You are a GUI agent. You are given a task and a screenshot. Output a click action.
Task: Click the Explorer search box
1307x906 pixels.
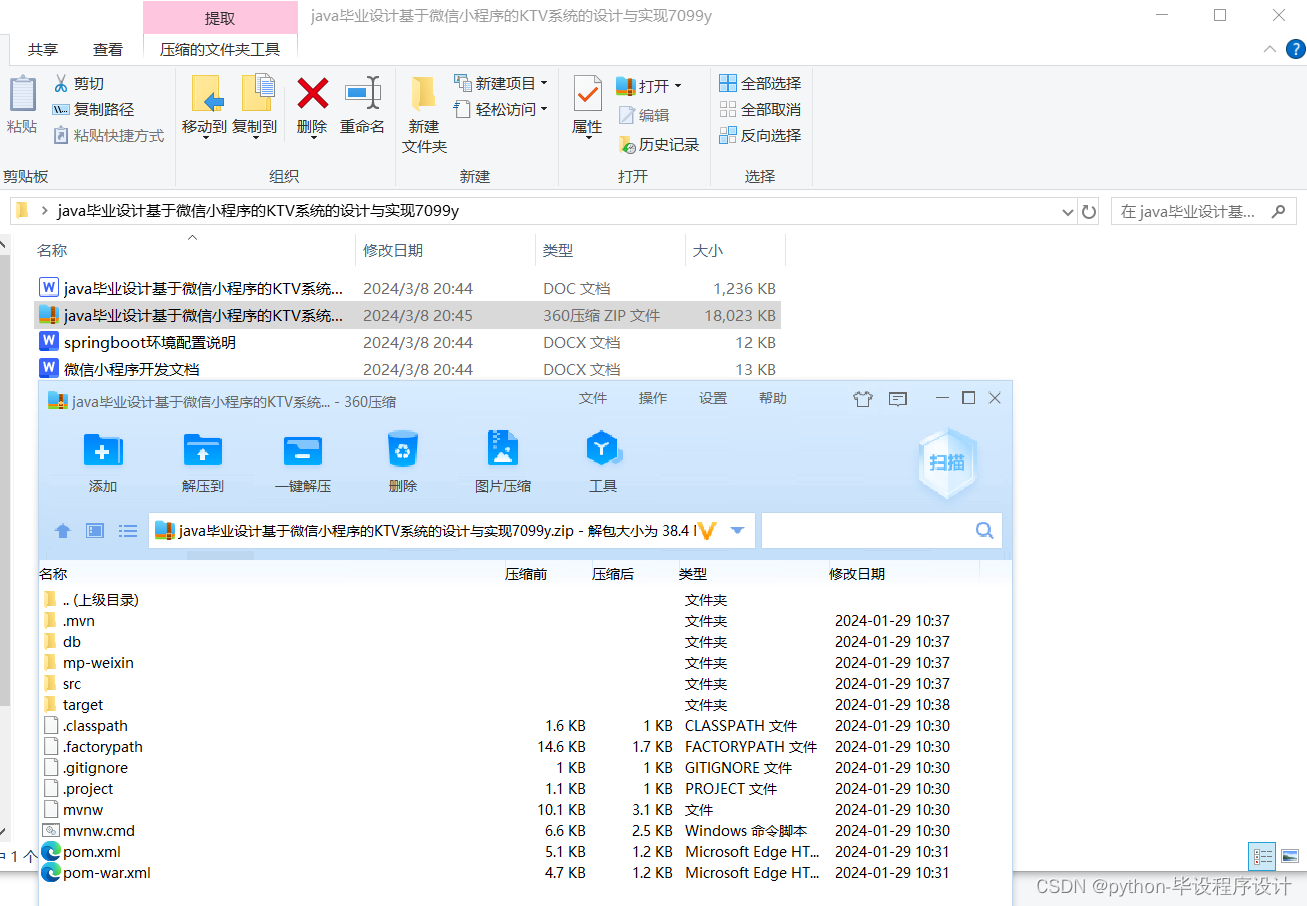(x=1204, y=212)
